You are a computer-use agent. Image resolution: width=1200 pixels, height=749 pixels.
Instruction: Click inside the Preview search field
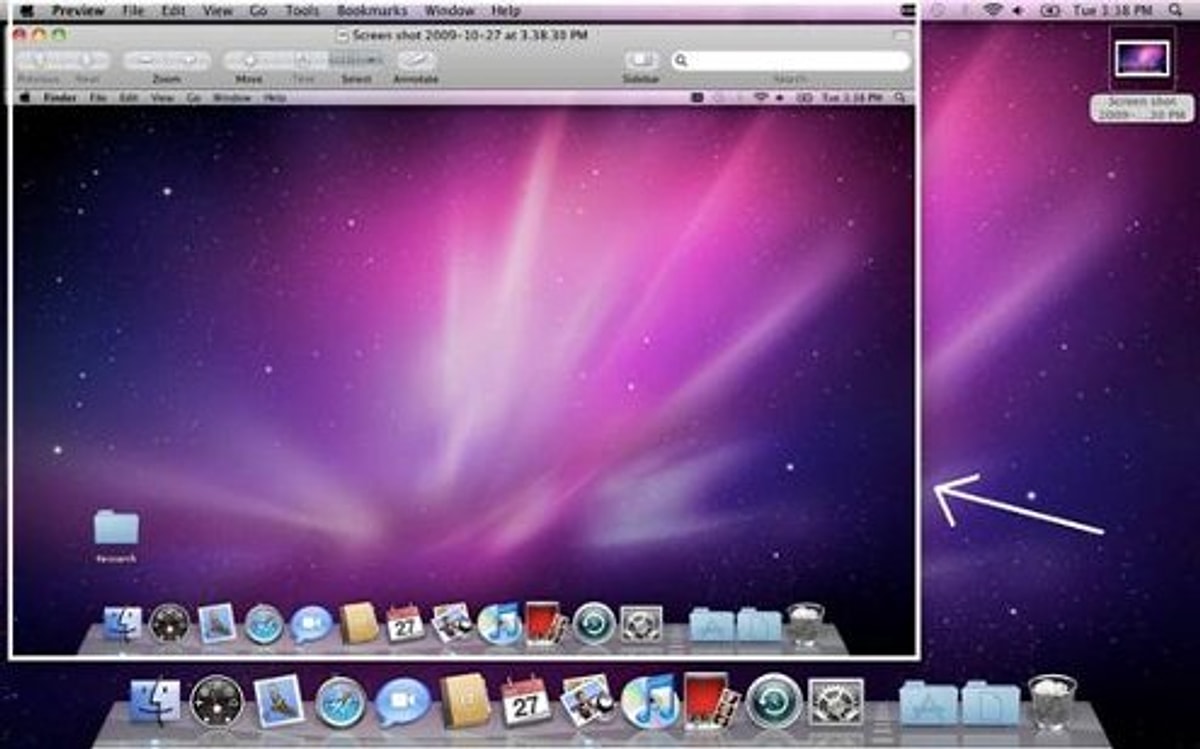(795, 61)
